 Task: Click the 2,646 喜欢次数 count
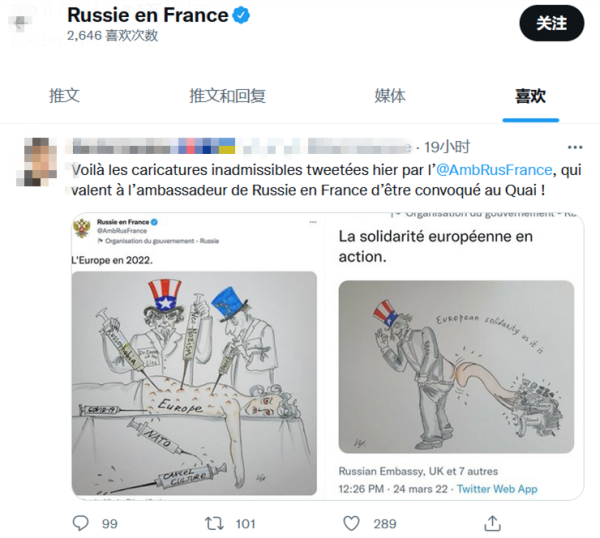[112, 35]
